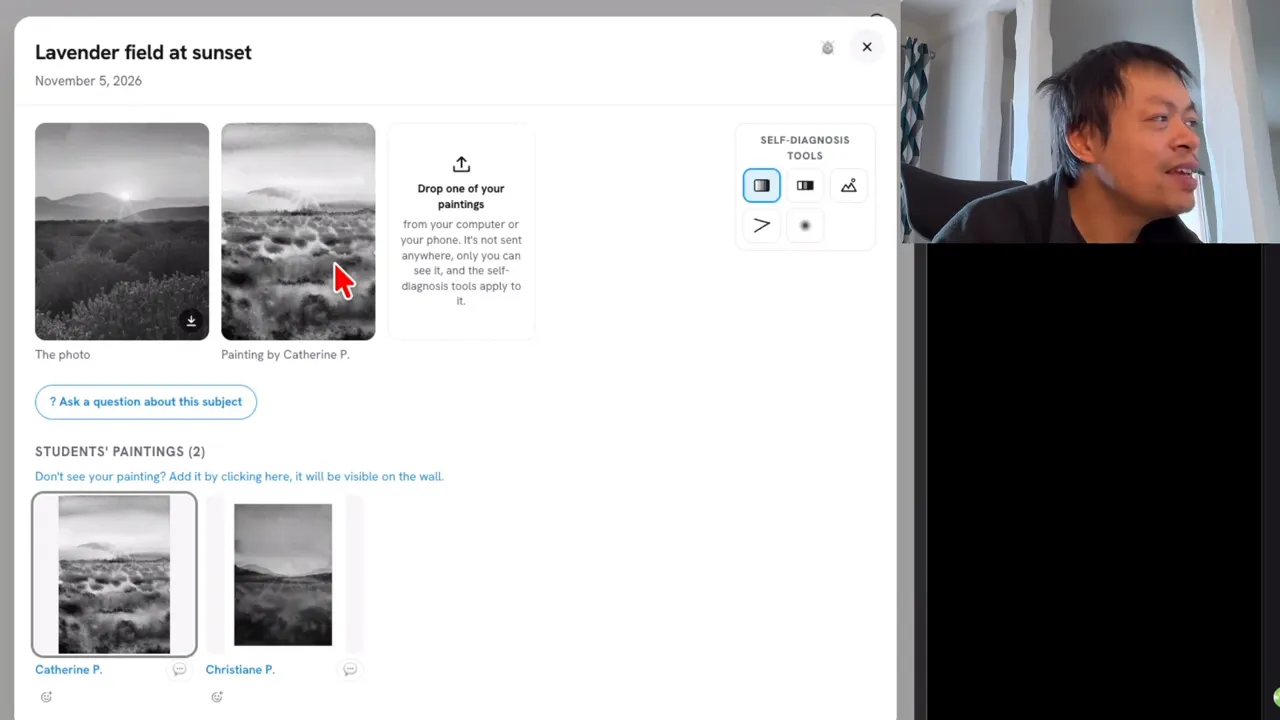Screen dimensions: 1280x720
Task: Add your painting to the wall link
Action: point(239,476)
